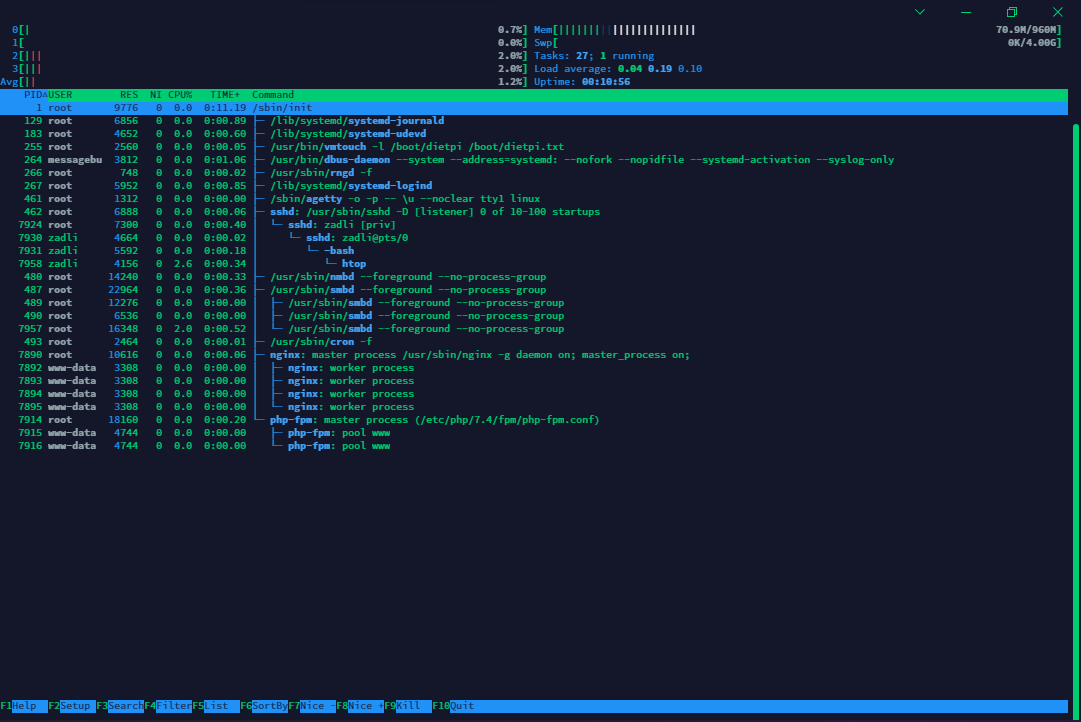Activate the F4 Filter function
1081x722 pixels.
(x=168, y=705)
